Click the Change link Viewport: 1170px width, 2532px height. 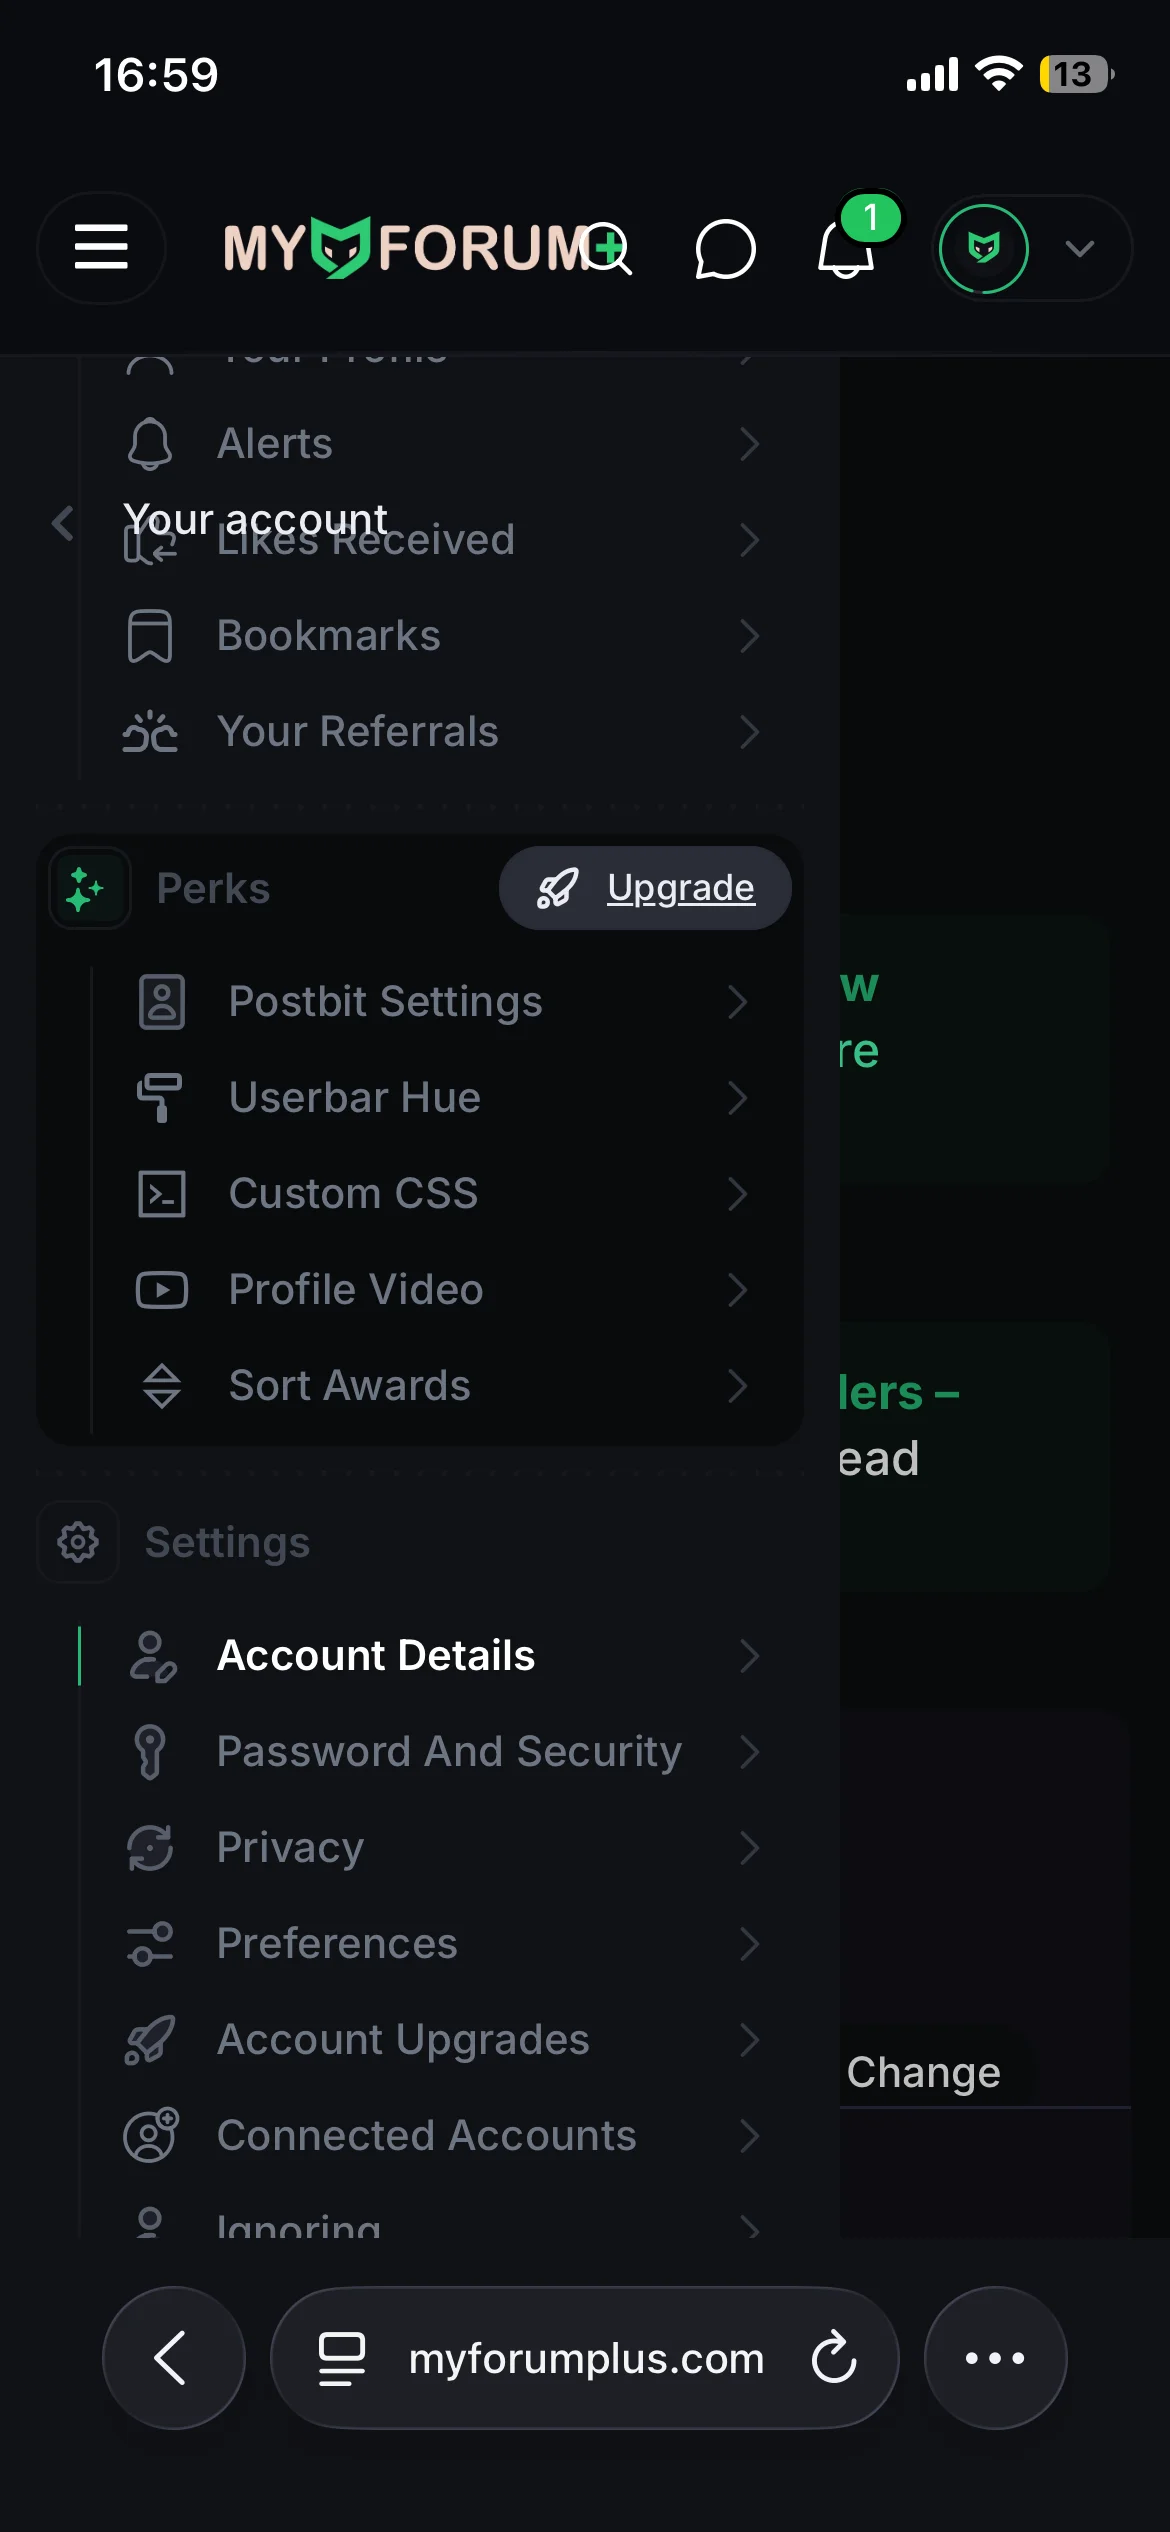click(x=923, y=2073)
